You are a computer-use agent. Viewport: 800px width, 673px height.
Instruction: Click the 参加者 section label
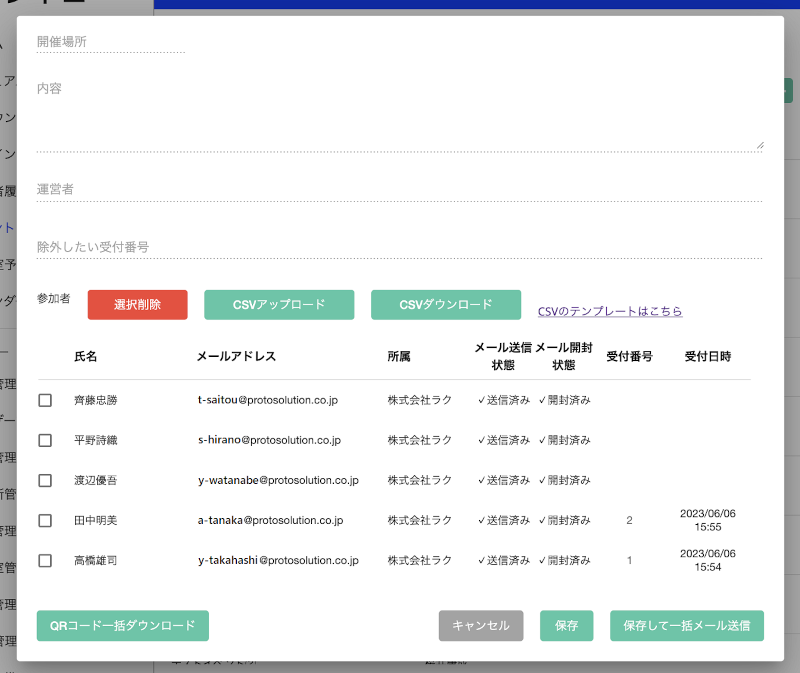coord(54,298)
